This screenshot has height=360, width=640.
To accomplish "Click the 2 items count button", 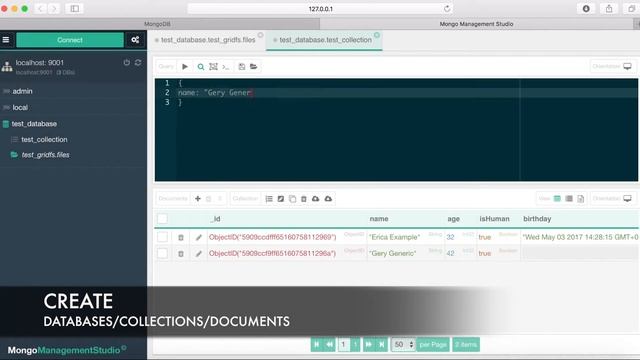I will (466, 344).
